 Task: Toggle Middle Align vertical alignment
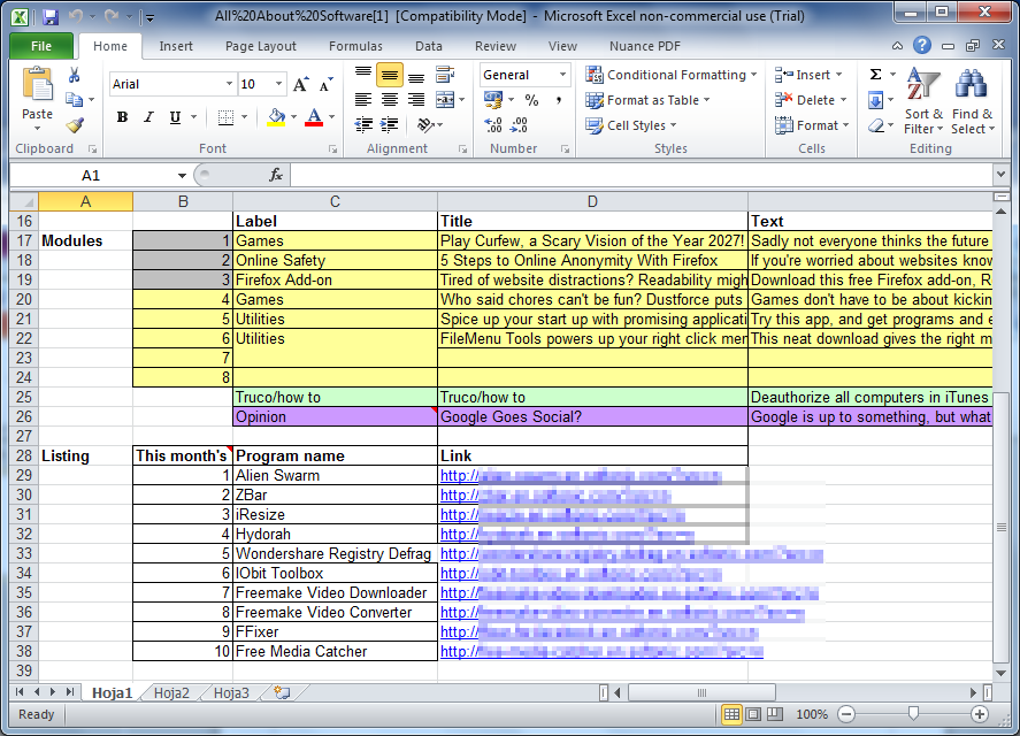pyautogui.click(x=389, y=75)
